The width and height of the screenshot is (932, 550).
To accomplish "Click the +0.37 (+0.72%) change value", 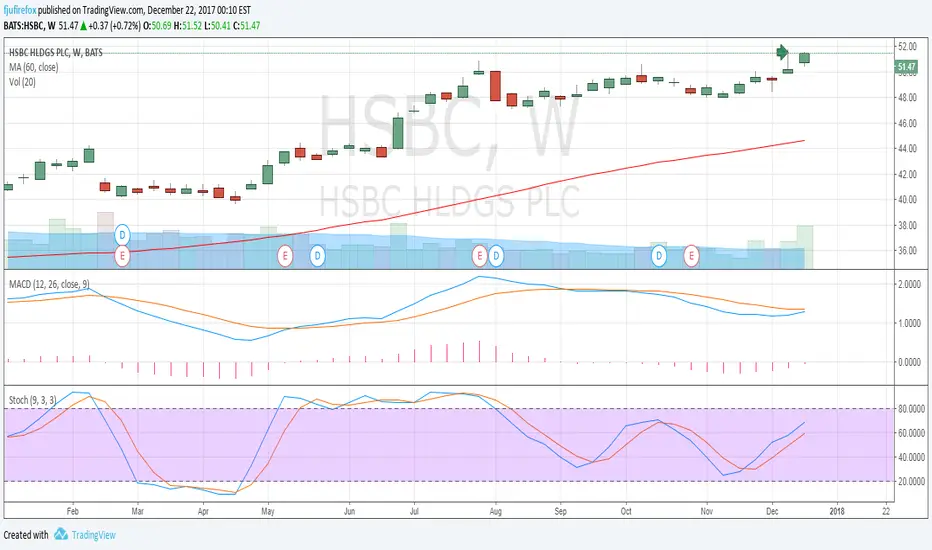I will point(115,26).
